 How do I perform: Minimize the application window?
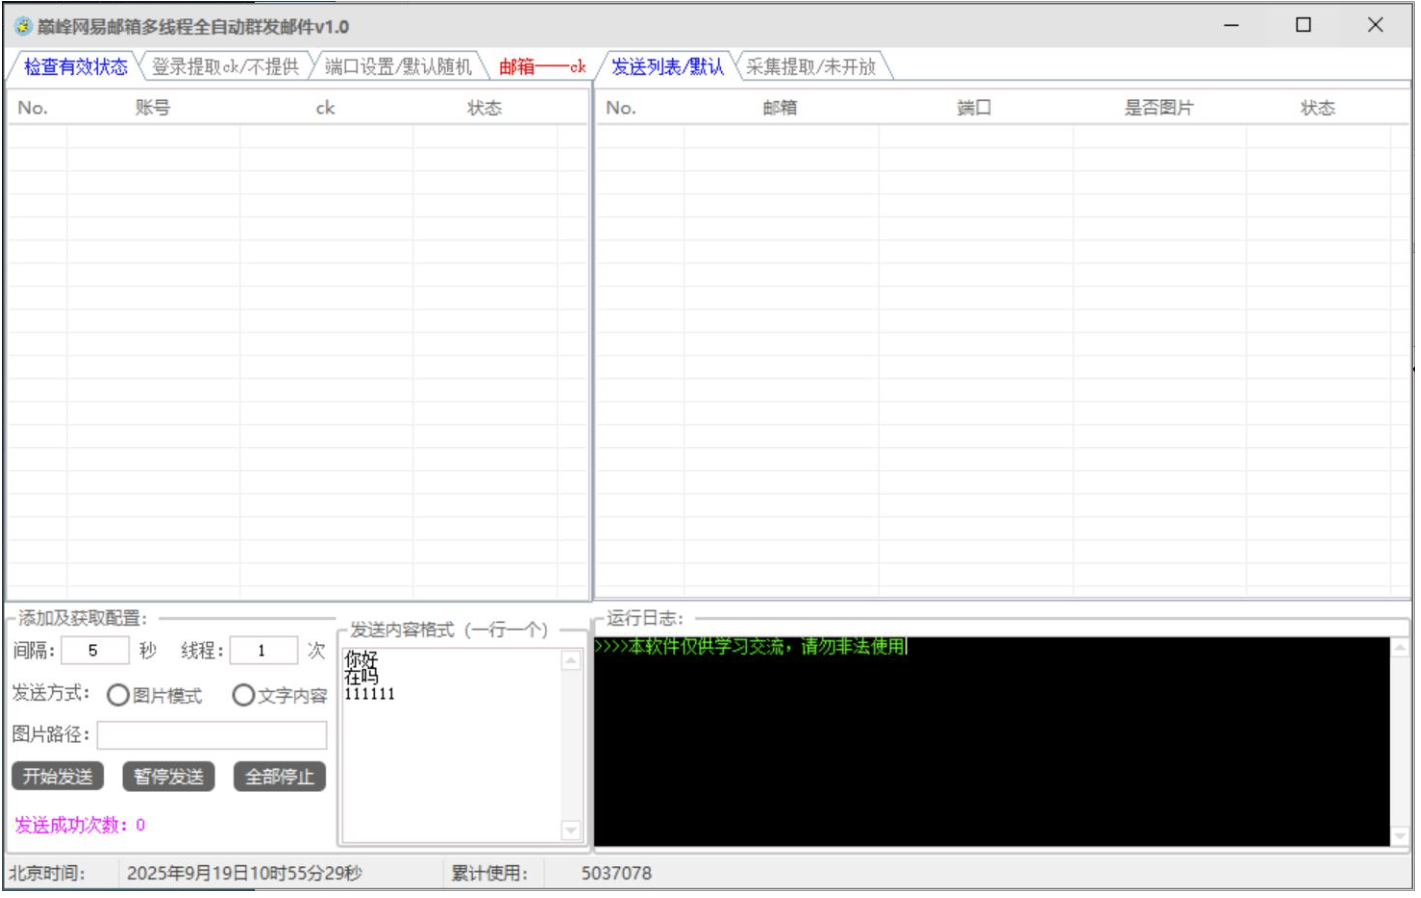coord(1231,25)
